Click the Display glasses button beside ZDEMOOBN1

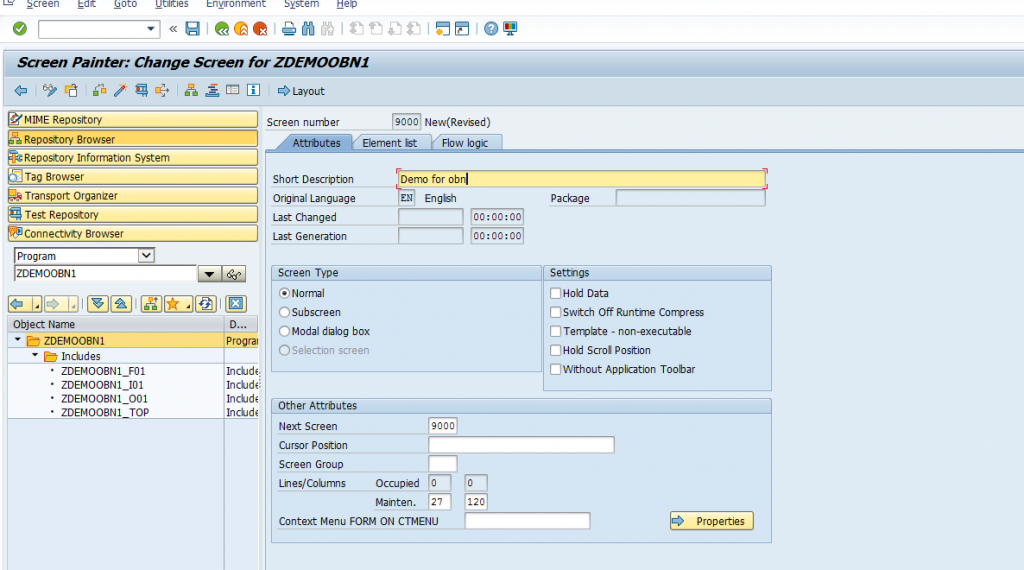(234, 274)
